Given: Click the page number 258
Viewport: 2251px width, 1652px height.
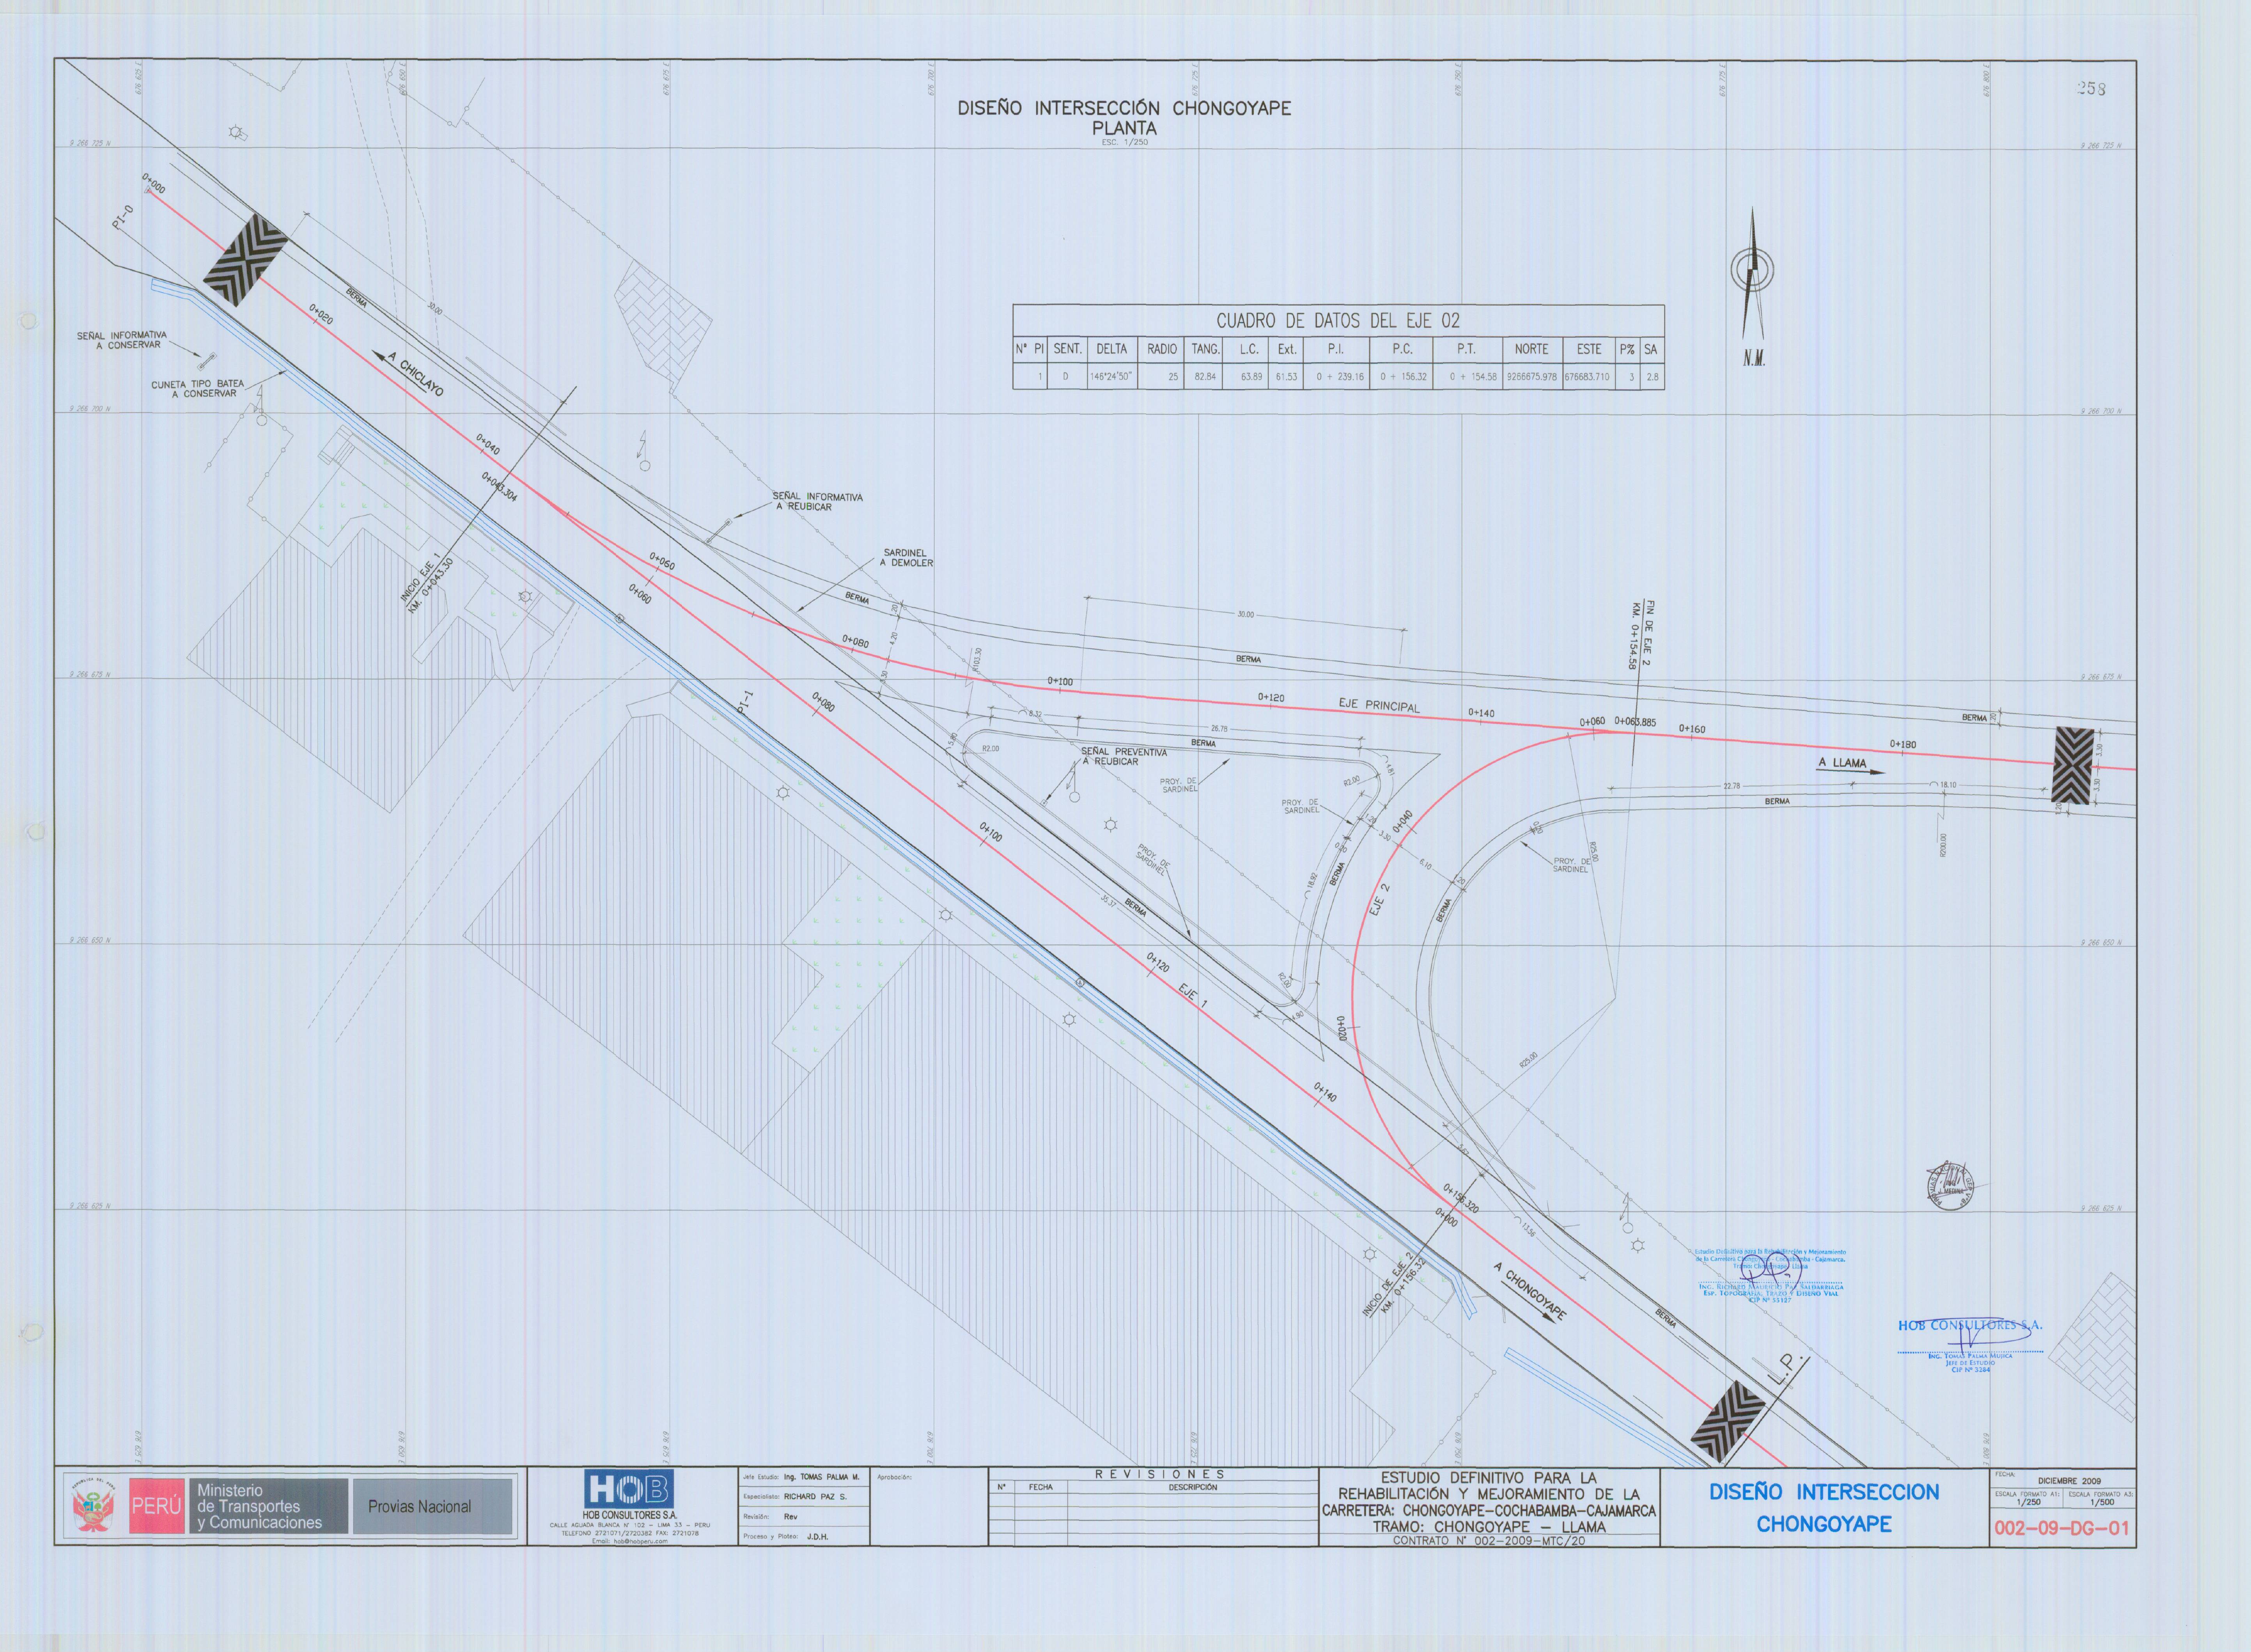Looking at the screenshot, I should pos(2091,89).
